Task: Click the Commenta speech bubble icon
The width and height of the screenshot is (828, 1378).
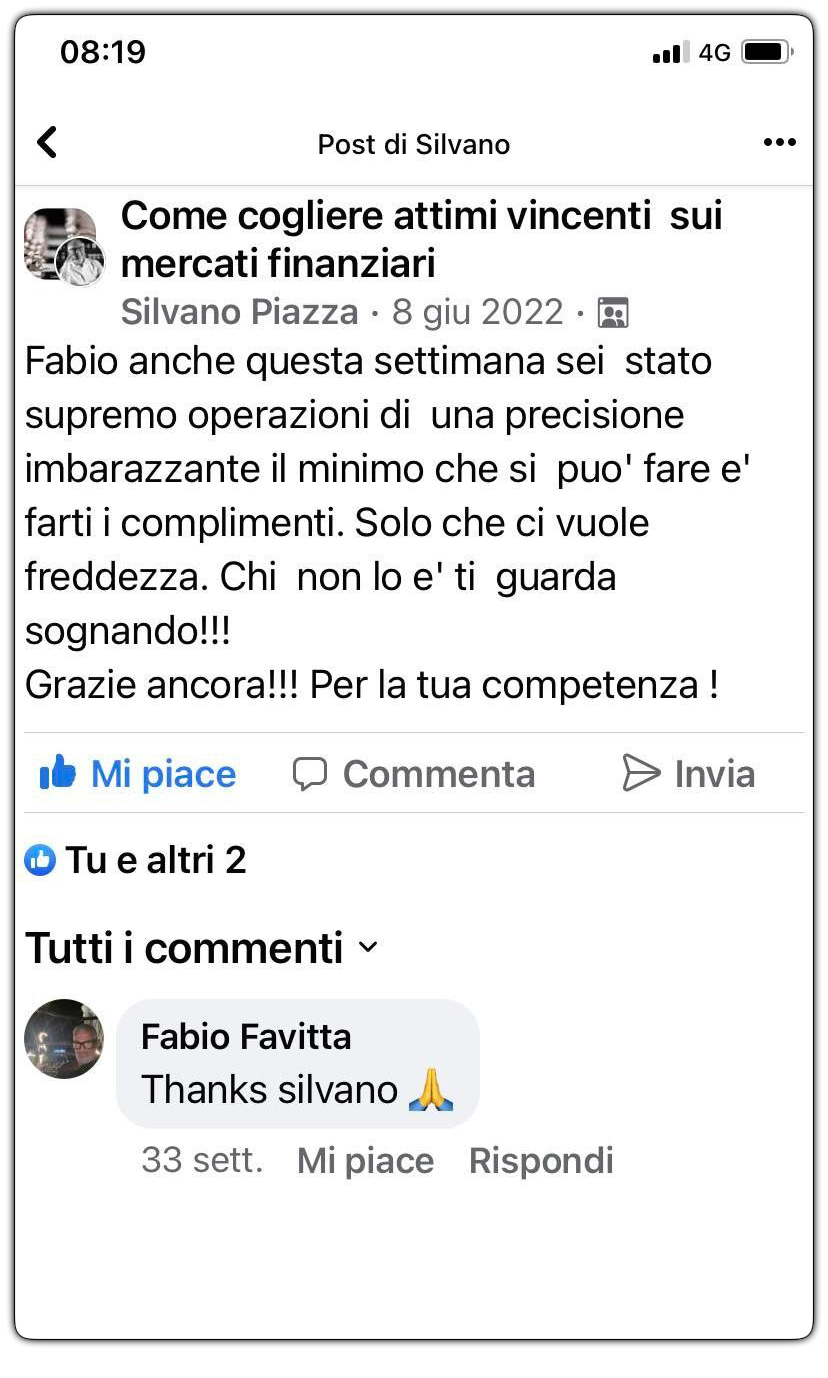Action: pyautogui.click(x=310, y=773)
